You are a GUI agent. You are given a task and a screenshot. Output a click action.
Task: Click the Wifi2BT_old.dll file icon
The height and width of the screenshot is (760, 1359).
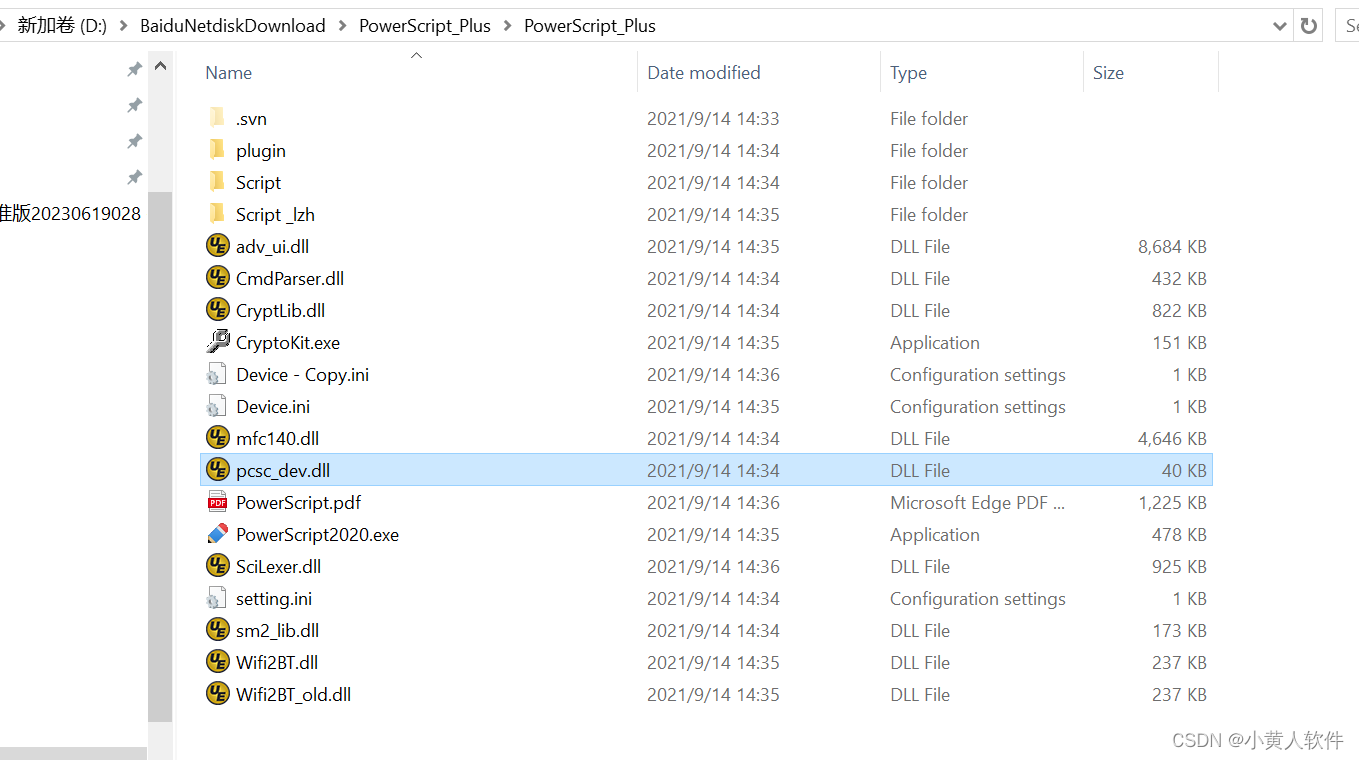pyautogui.click(x=217, y=694)
